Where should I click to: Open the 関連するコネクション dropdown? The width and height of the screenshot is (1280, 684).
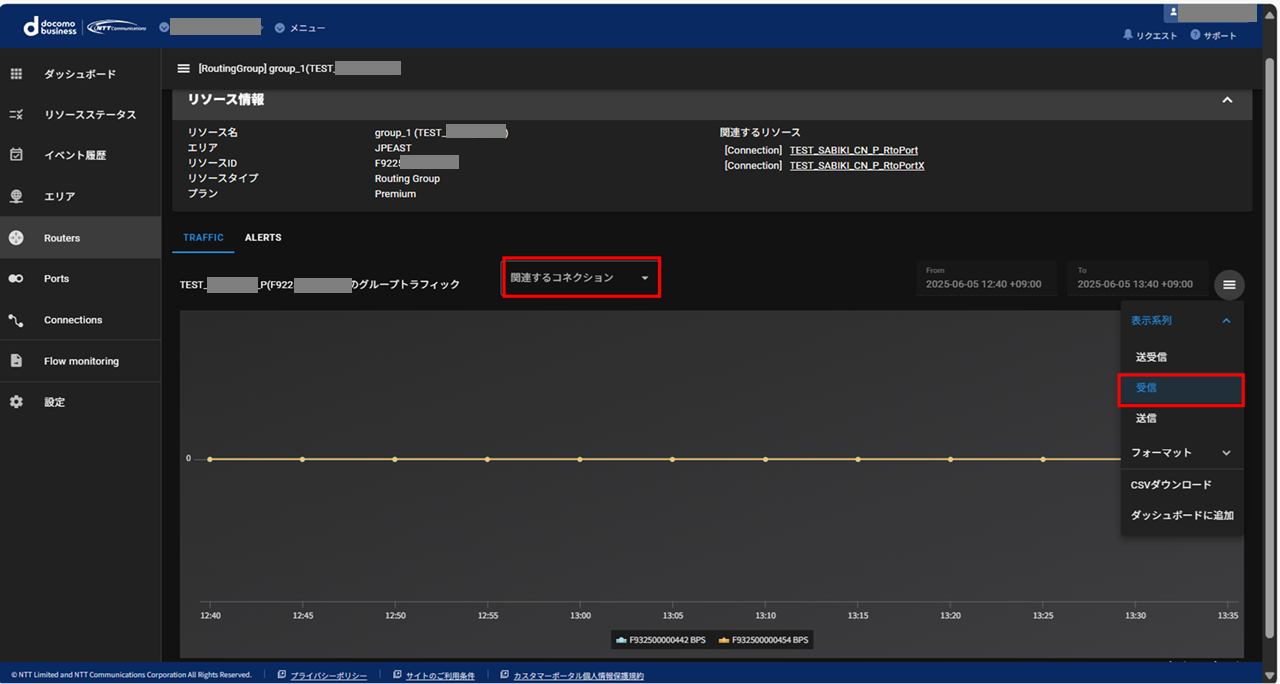pyautogui.click(x=580, y=277)
